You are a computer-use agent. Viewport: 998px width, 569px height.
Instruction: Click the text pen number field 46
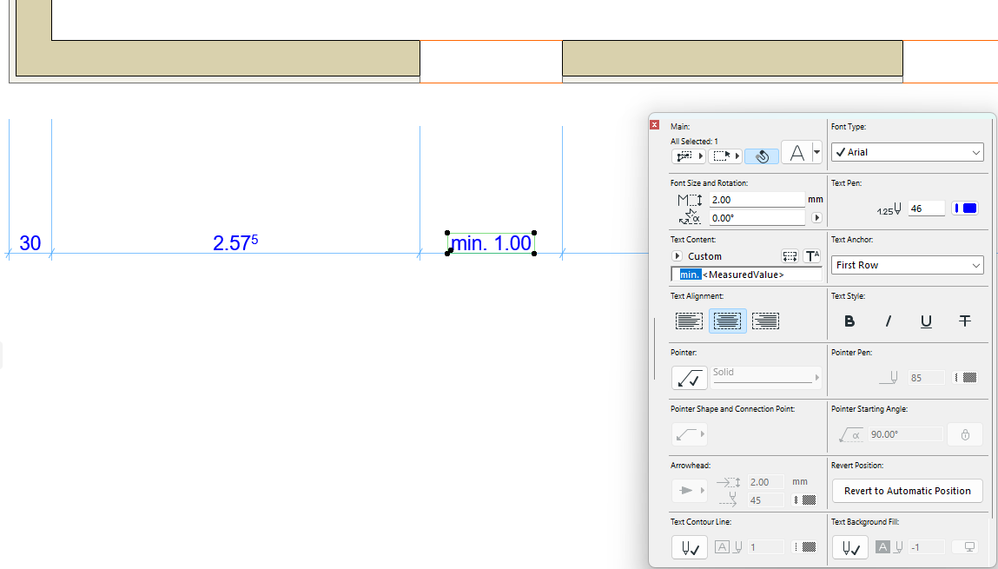pos(926,208)
